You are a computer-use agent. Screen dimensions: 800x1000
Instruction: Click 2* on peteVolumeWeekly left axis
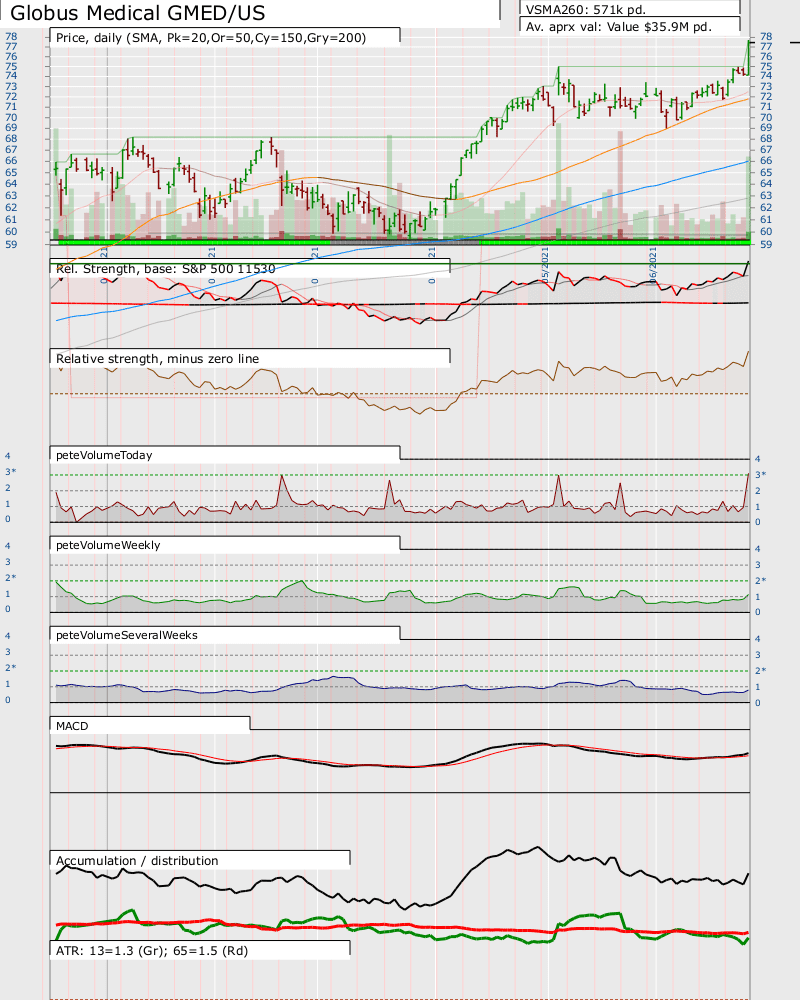click(10, 577)
